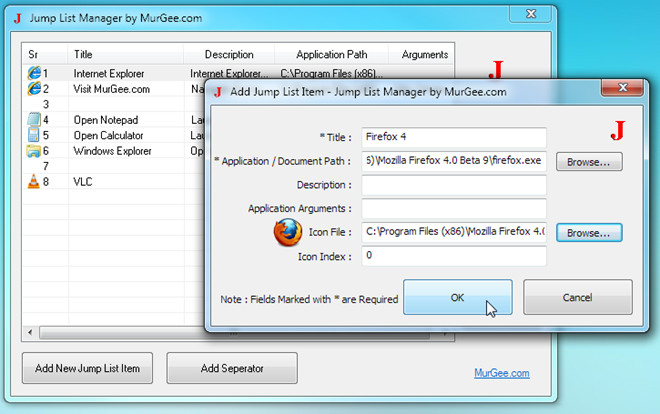
Task: Click the Description column header
Action: click(x=229, y=54)
